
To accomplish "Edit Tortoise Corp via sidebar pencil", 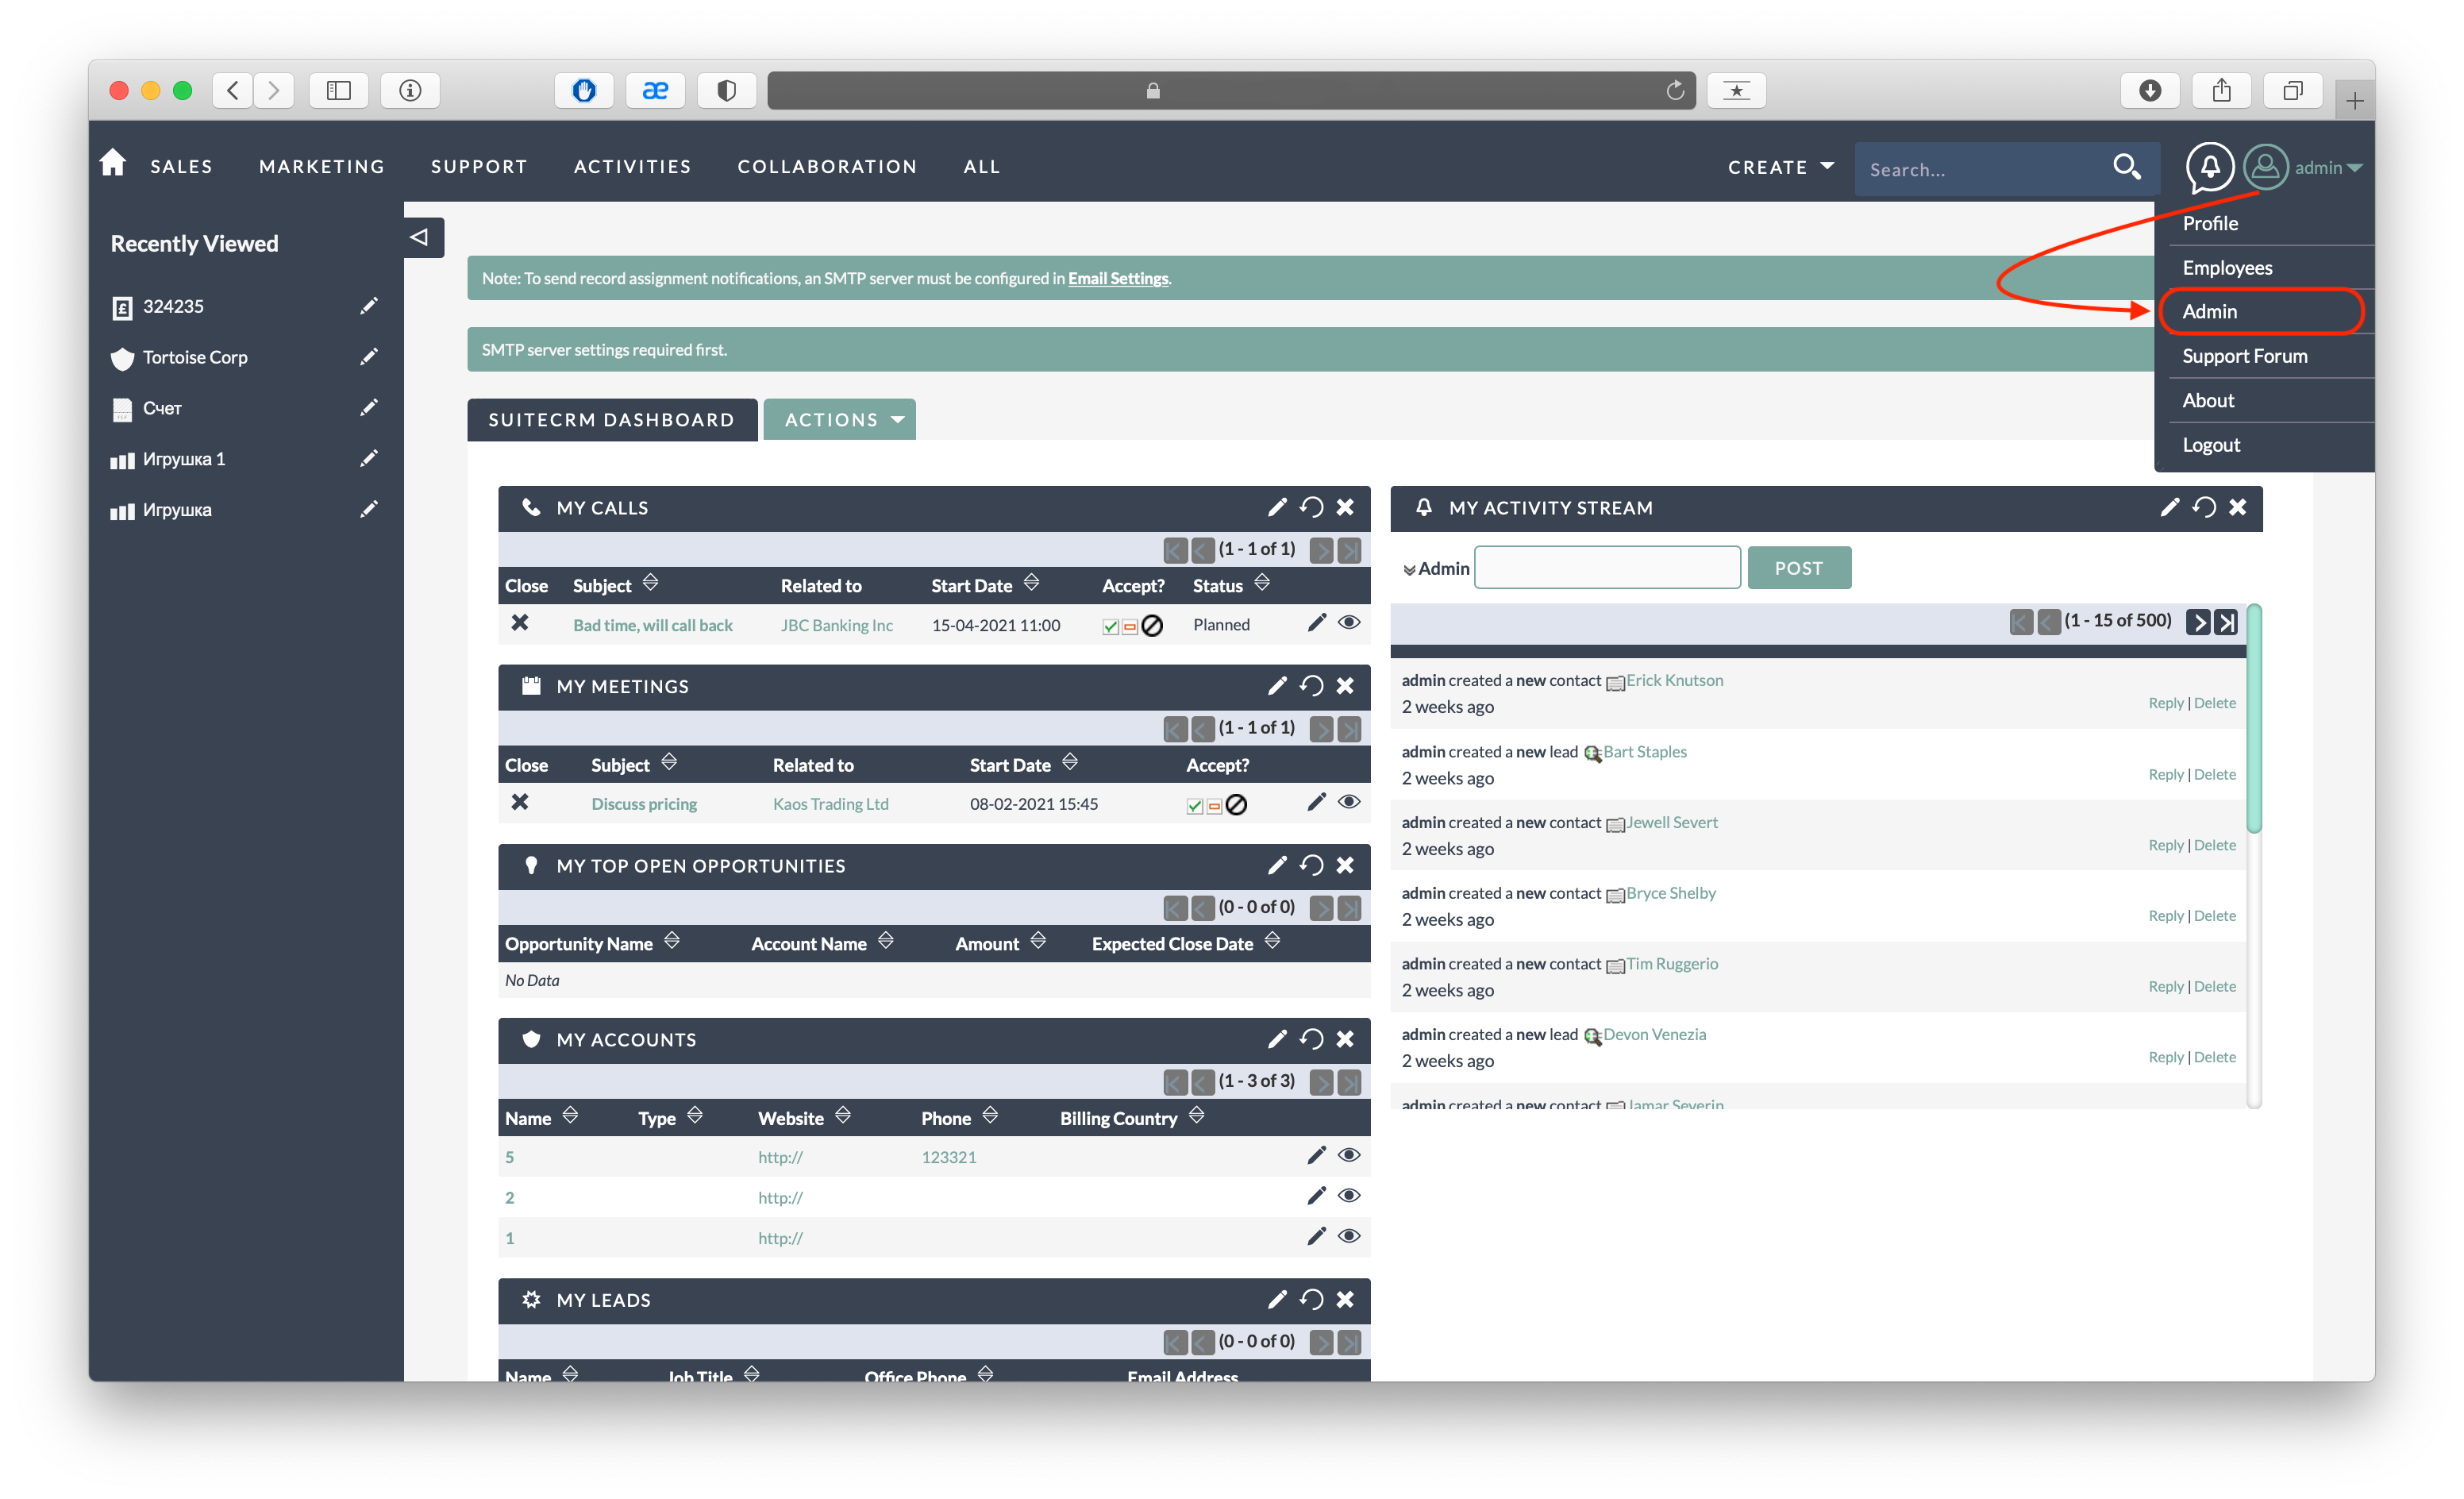I will [x=369, y=356].
